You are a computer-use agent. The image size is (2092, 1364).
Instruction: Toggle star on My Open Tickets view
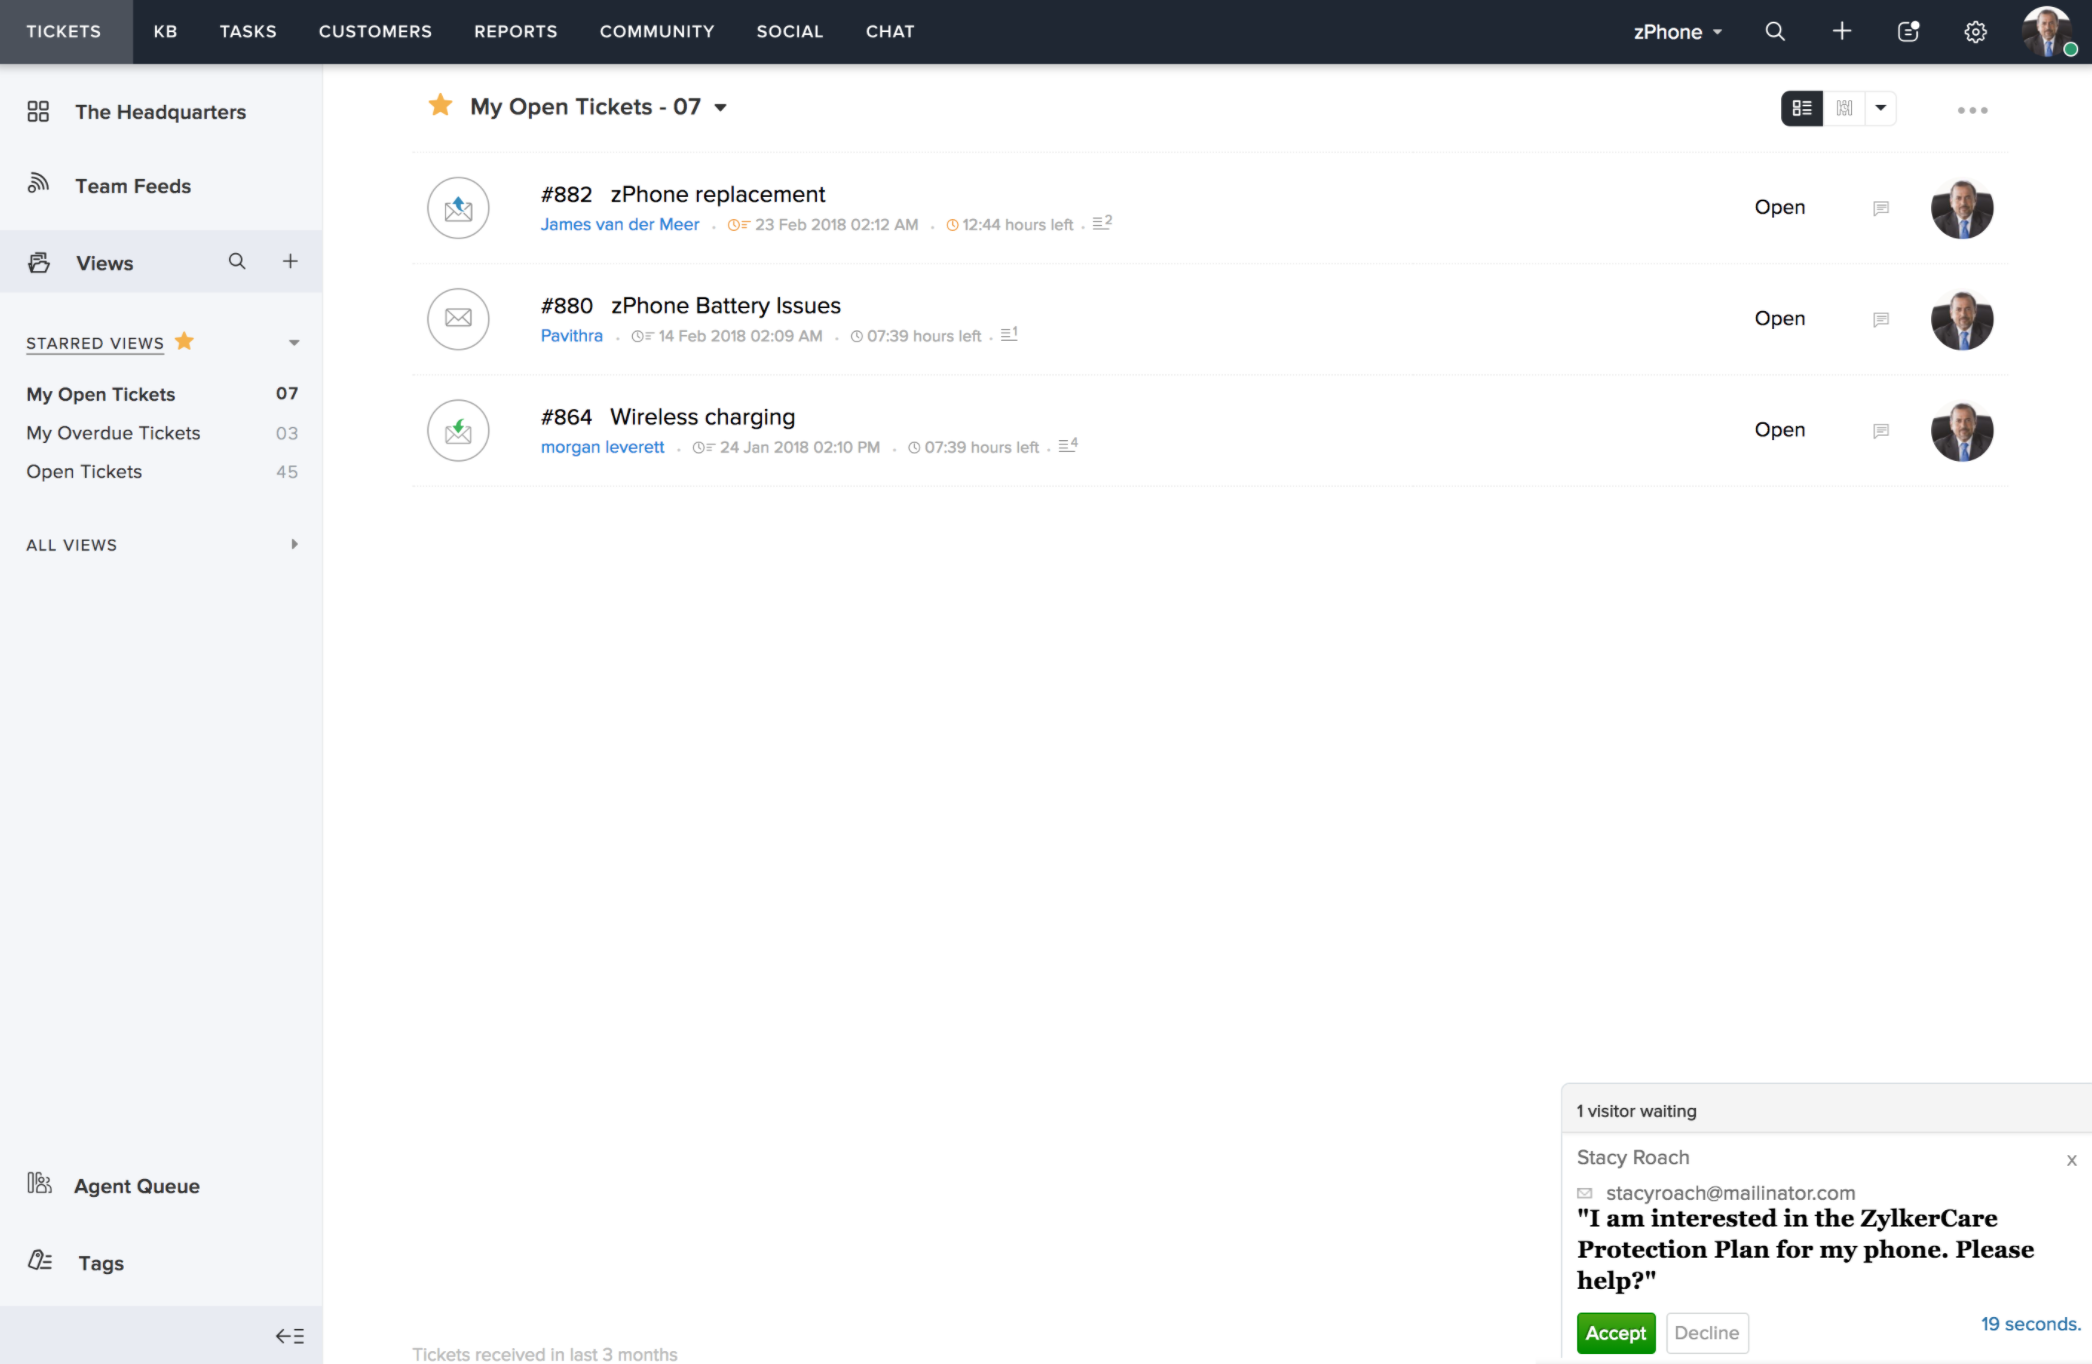(440, 105)
